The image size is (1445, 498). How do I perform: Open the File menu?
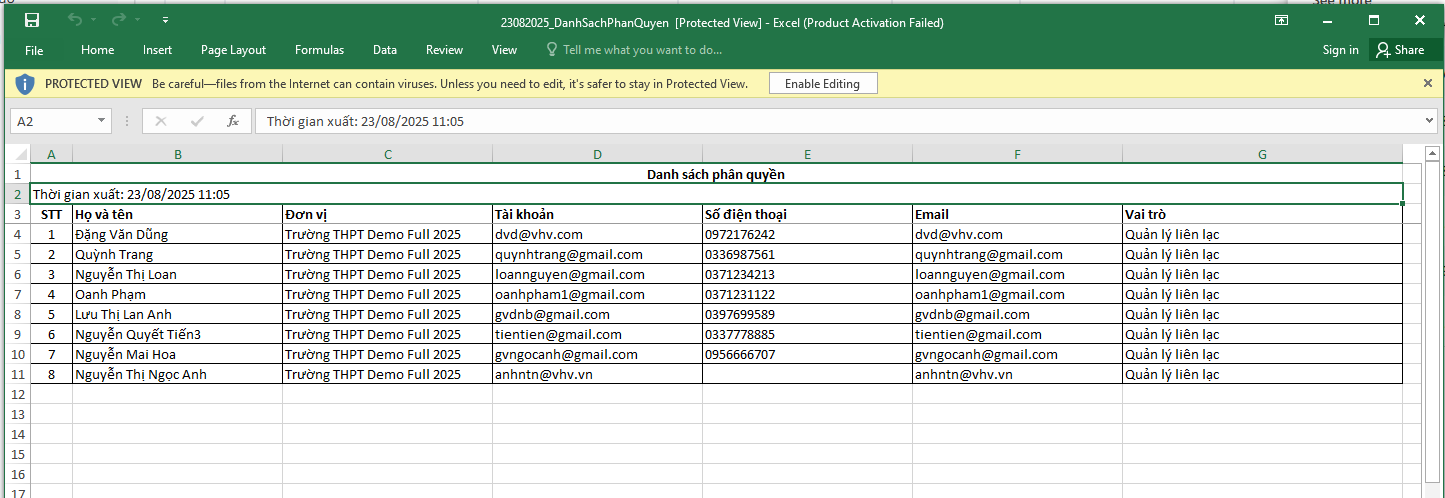click(34, 50)
